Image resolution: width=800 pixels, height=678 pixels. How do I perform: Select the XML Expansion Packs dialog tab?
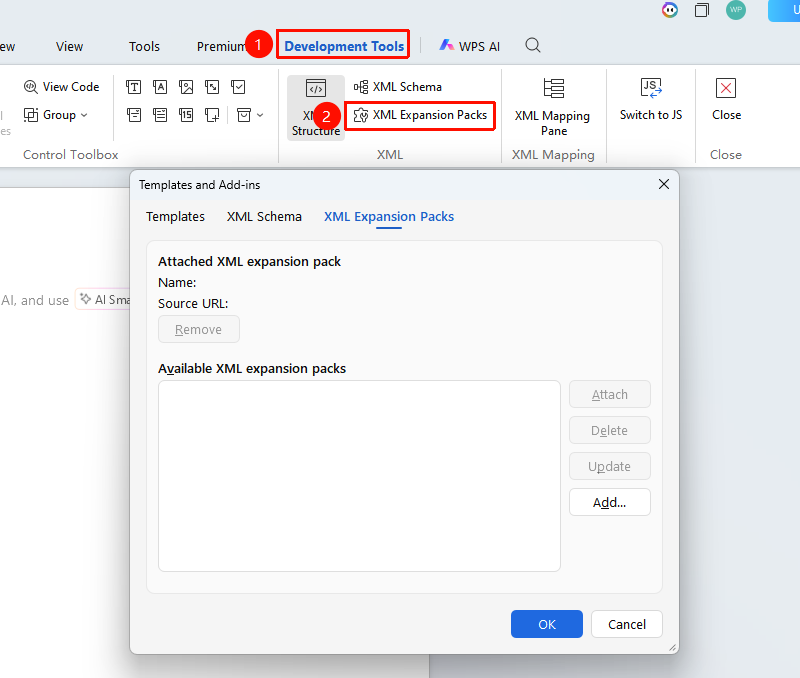point(389,217)
